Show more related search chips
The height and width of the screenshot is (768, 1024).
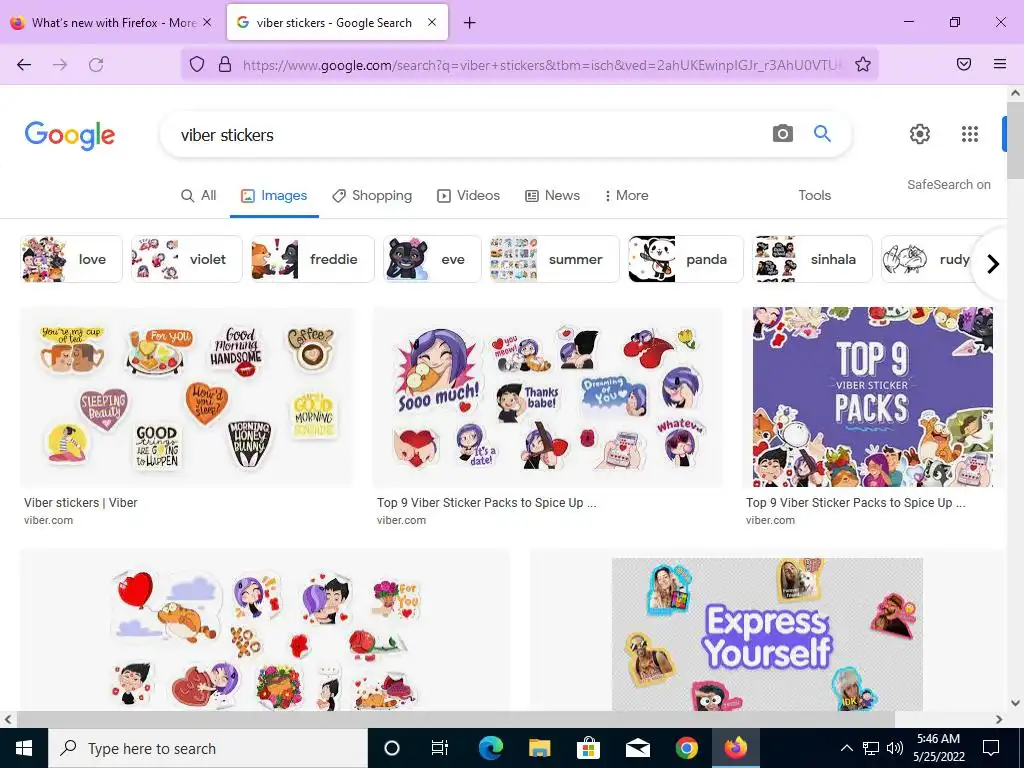(x=993, y=263)
